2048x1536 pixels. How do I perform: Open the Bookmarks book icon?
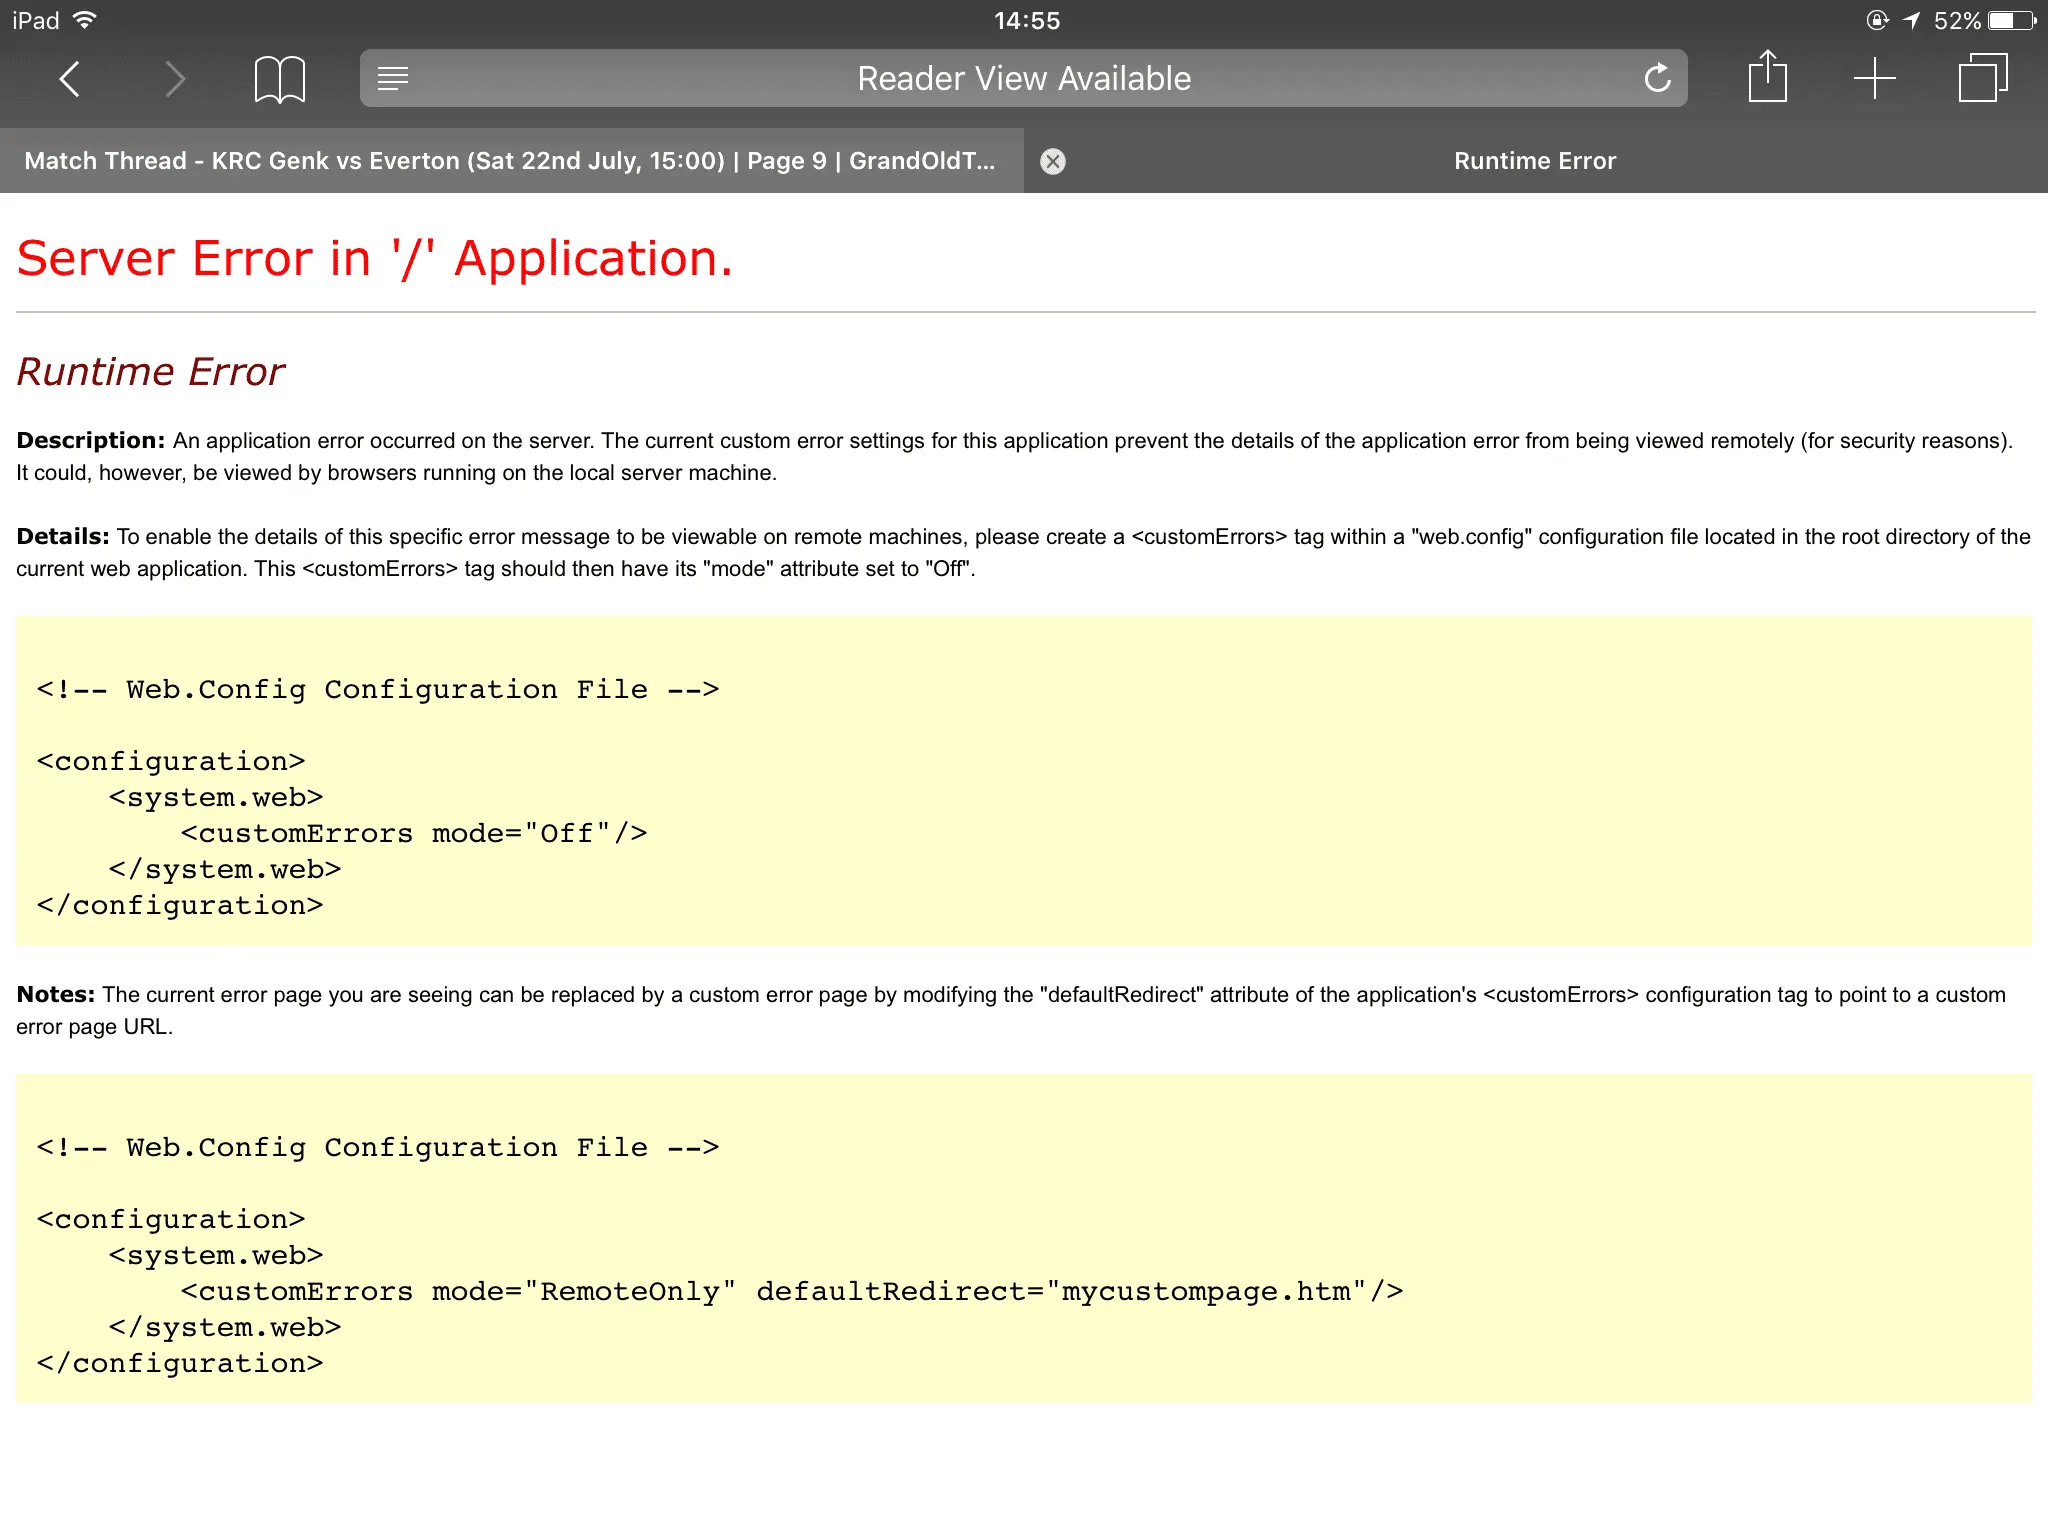tap(280, 79)
